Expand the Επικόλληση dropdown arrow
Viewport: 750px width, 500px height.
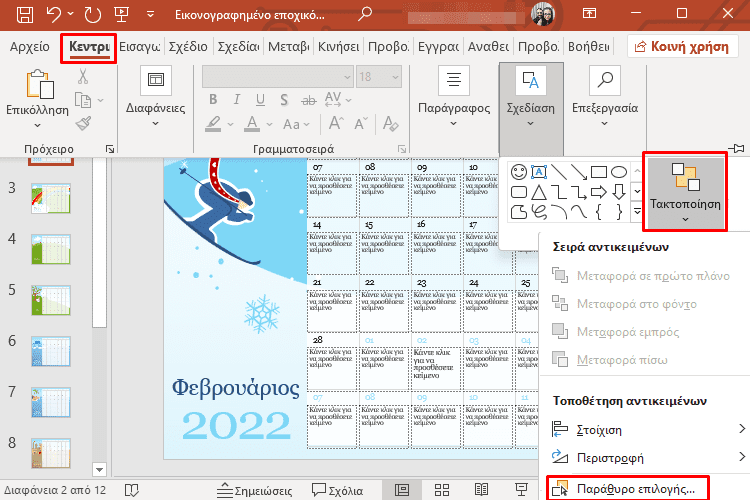(37, 125)
